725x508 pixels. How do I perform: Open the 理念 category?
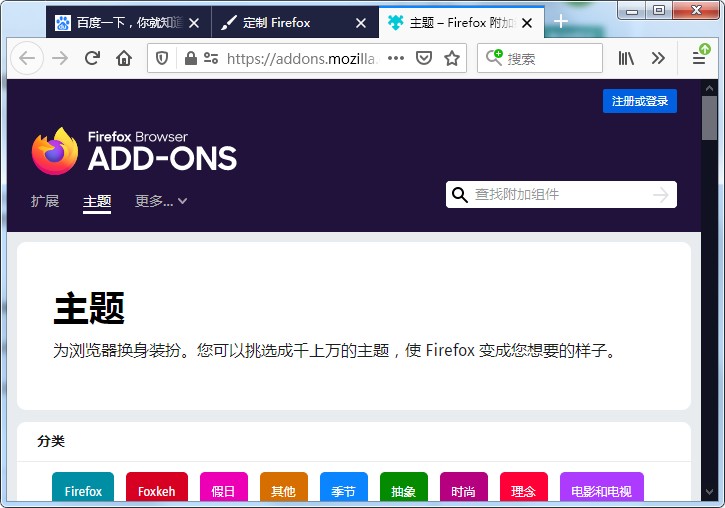524,488
